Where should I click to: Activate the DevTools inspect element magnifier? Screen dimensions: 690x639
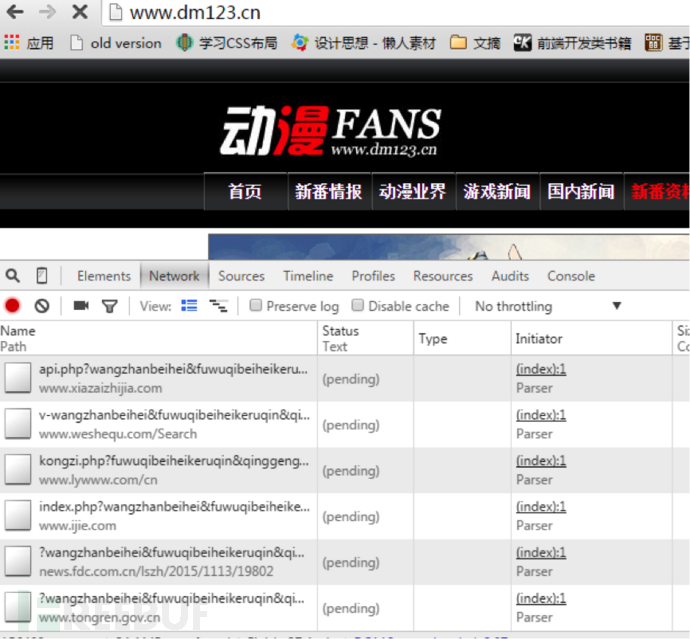coord(13,276)
